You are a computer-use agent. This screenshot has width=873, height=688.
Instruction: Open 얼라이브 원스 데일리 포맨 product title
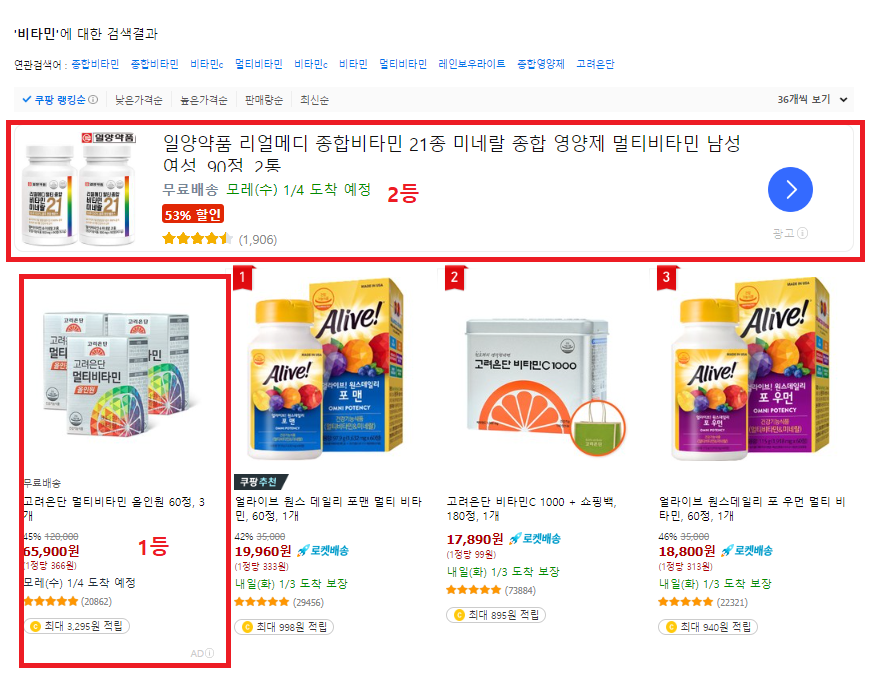point(328,509)
